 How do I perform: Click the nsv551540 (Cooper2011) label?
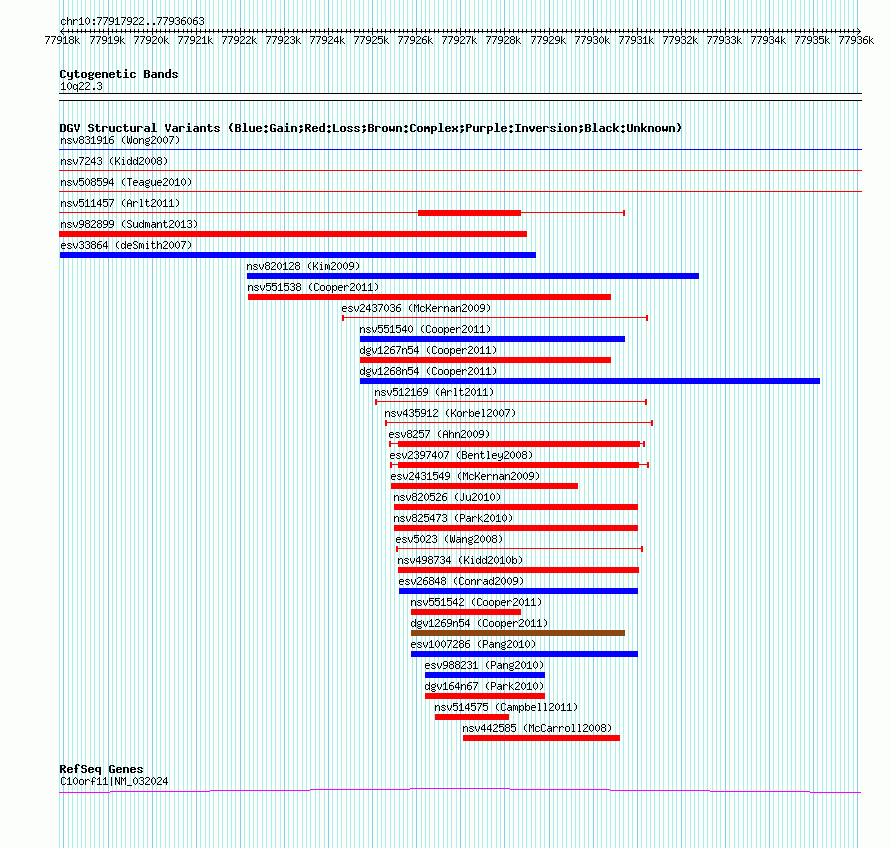(x=425, y=329)
